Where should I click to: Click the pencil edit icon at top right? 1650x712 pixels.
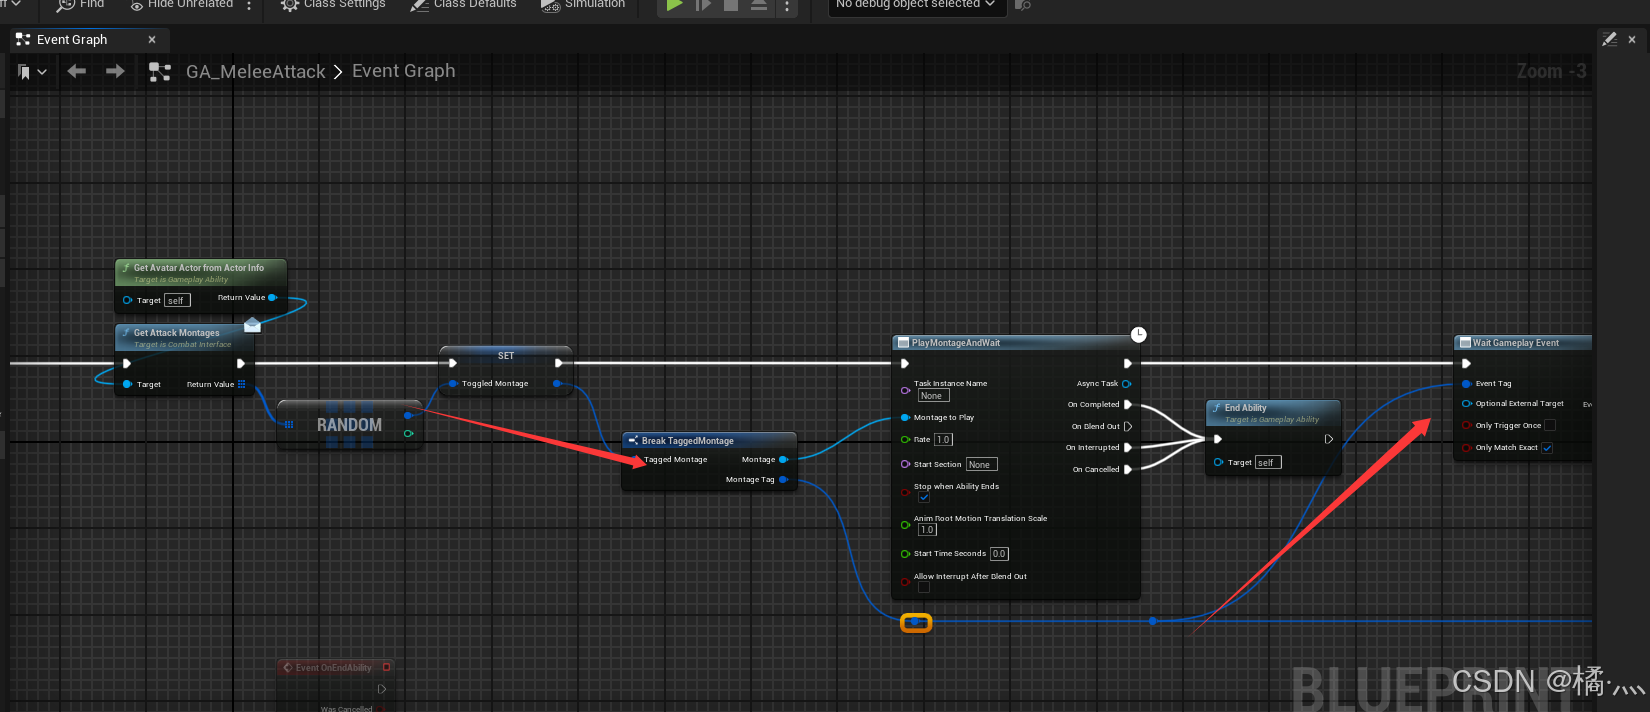point(1609,39)
